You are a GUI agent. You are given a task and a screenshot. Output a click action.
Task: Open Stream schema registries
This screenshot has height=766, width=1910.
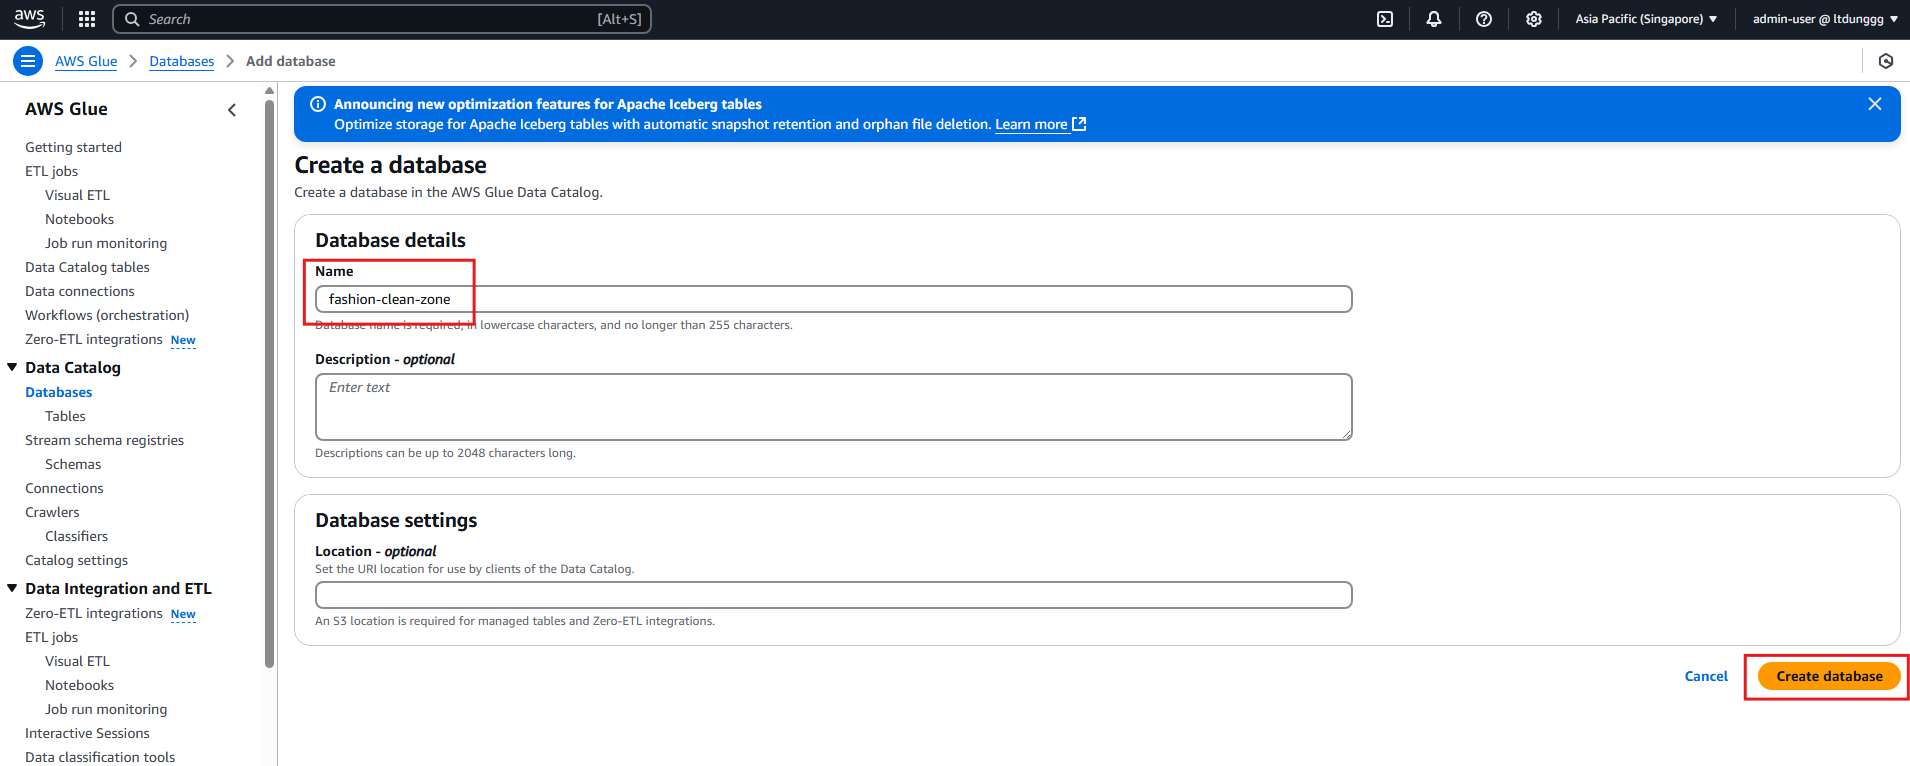point(104,440)
